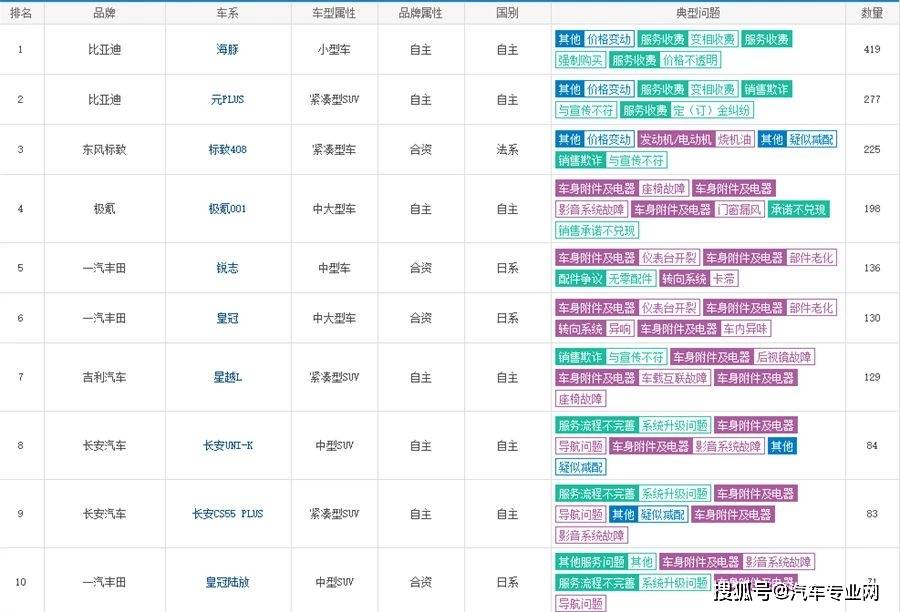Select the 价格不透明 issue tag

689,60
